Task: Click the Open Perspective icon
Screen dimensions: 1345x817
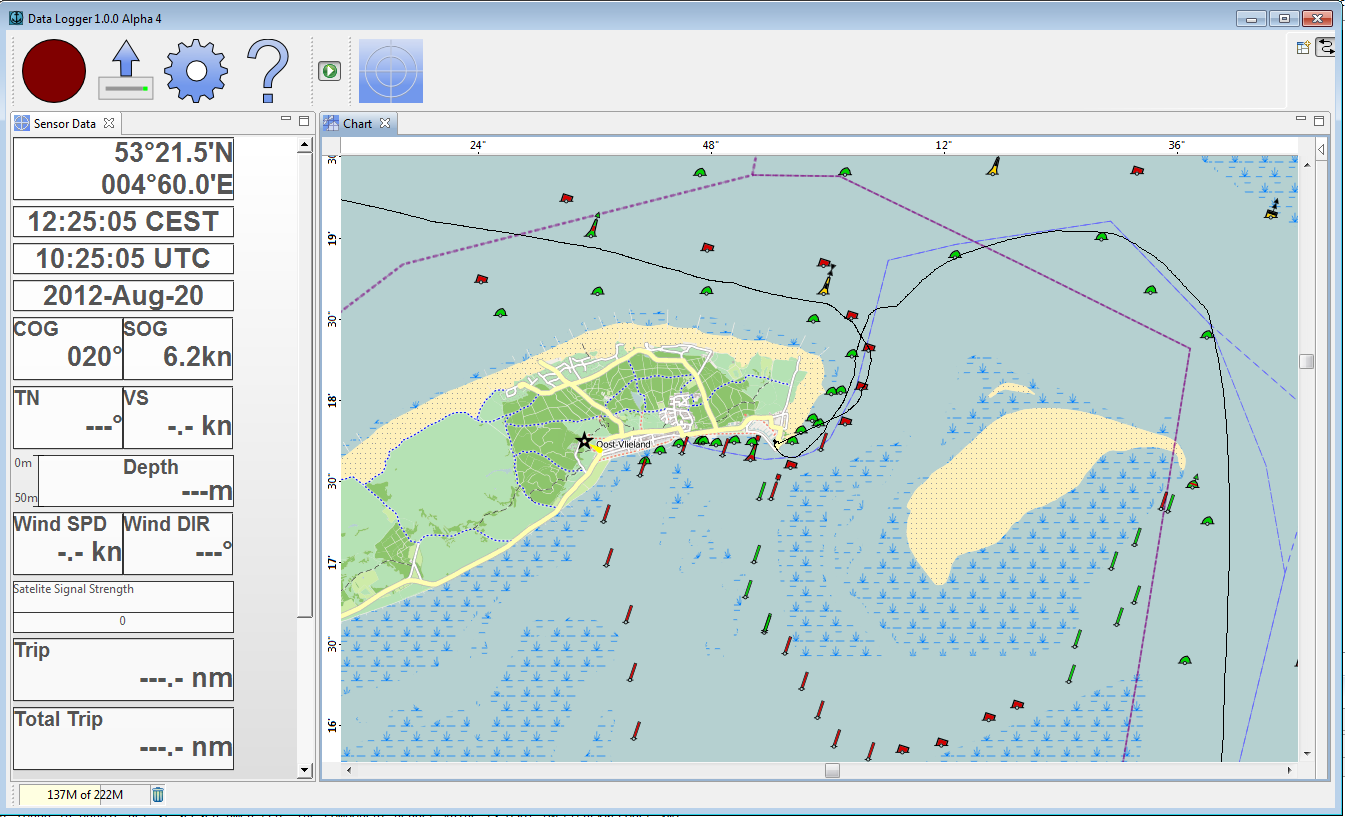Action: coord(1303,47)
